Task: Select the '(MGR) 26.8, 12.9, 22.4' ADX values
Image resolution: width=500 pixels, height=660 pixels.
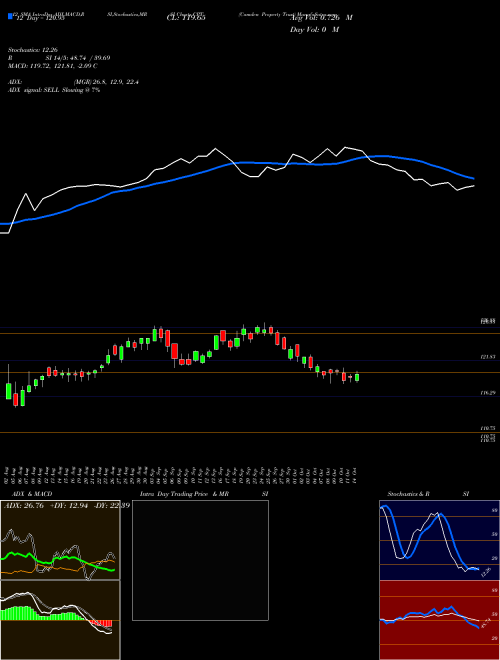Action: (x=106, y=82)
